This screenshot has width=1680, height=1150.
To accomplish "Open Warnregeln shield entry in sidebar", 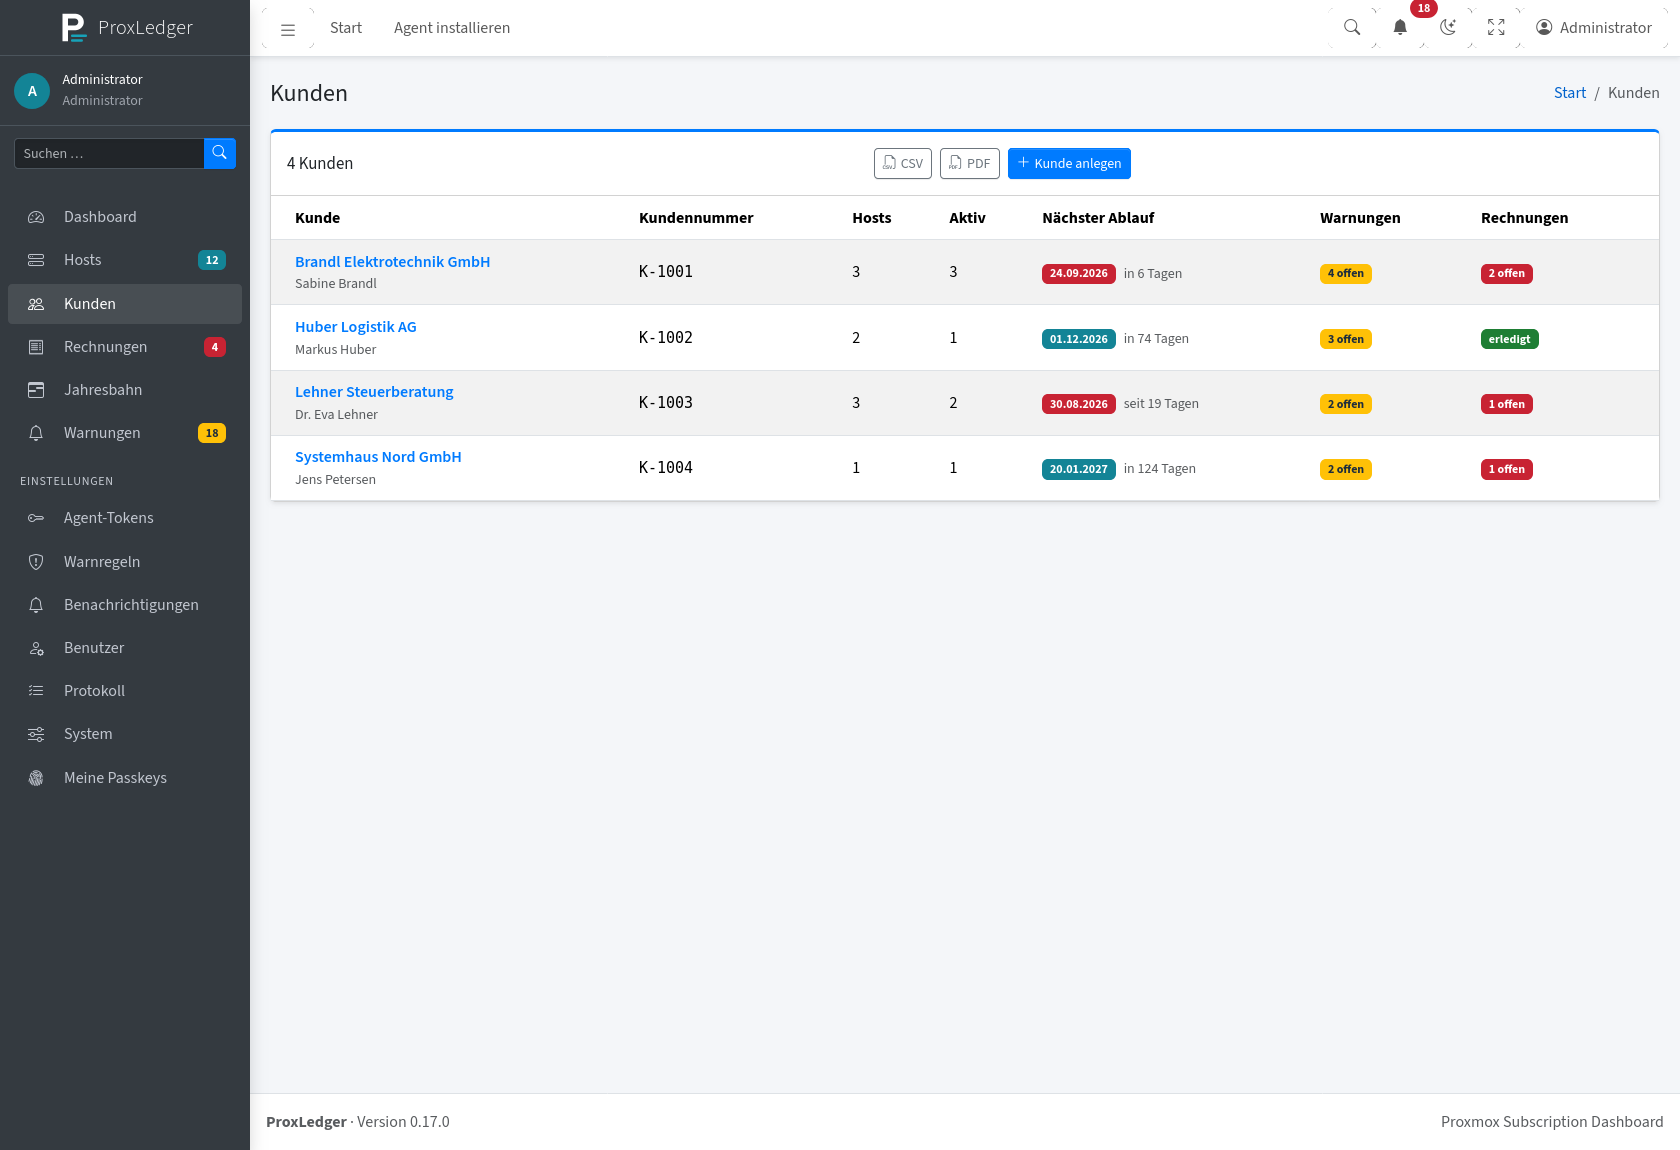I will click(x=125, y=562).
